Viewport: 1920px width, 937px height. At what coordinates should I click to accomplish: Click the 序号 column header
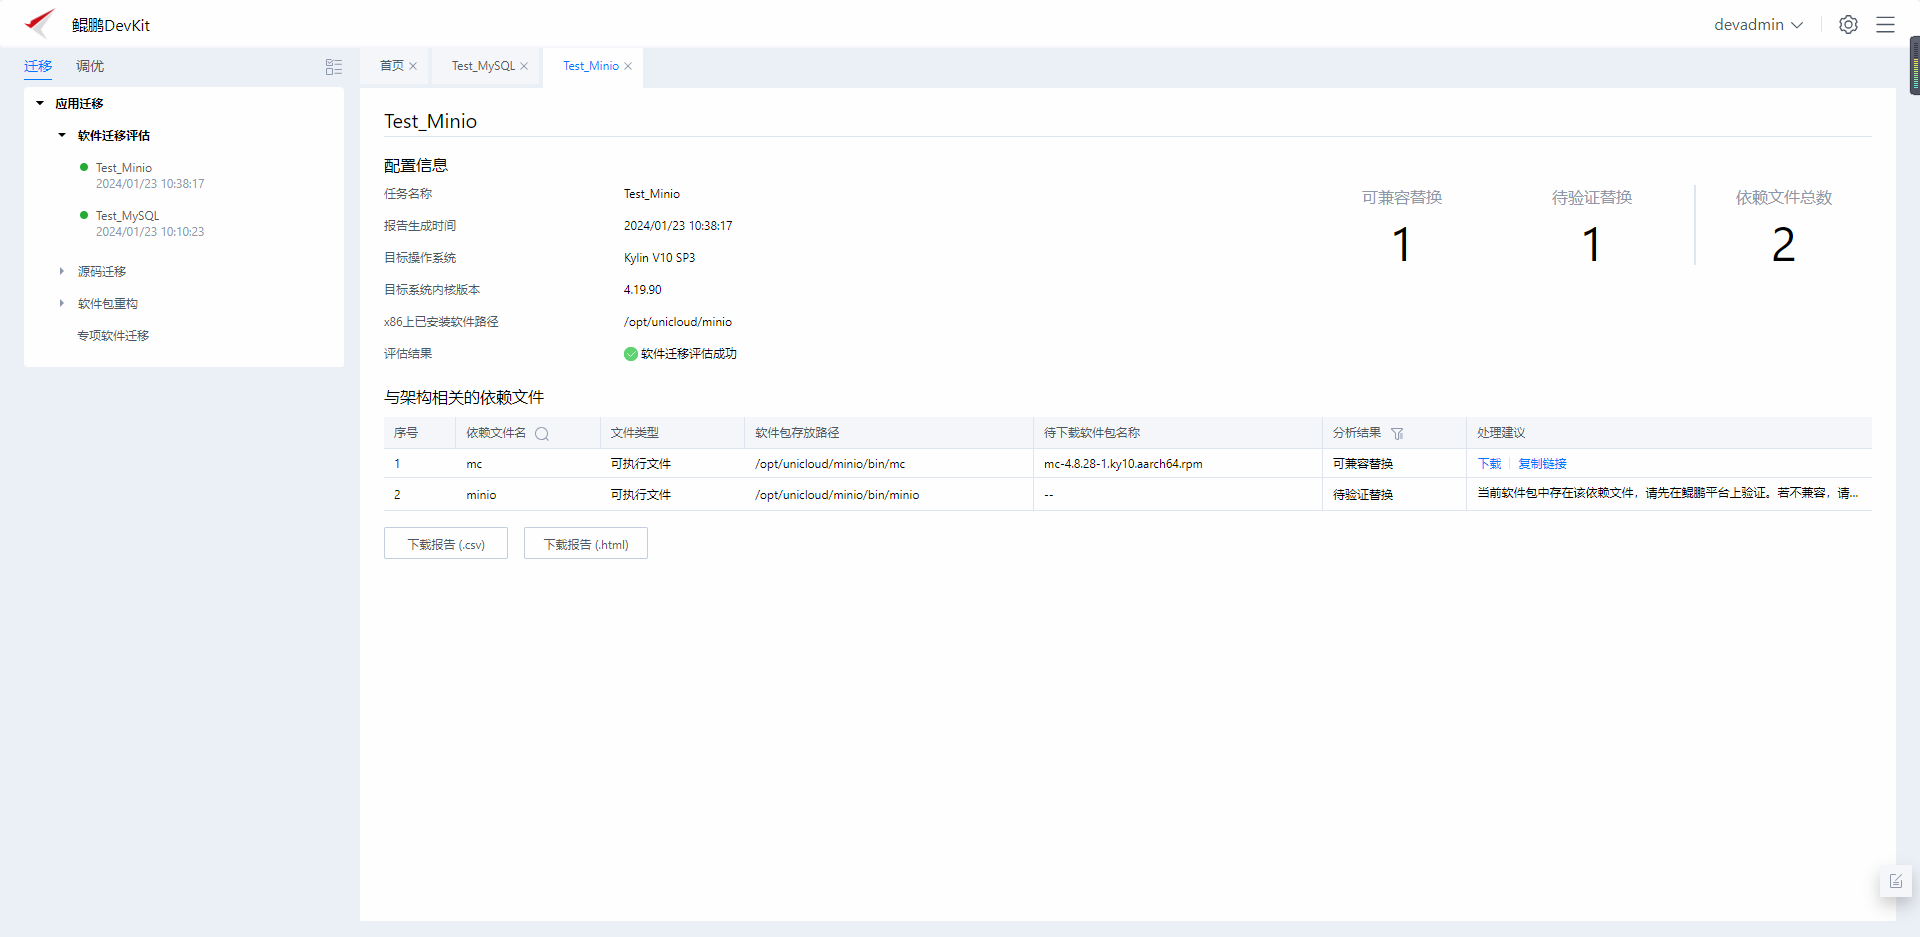click(x=406, y=433)
